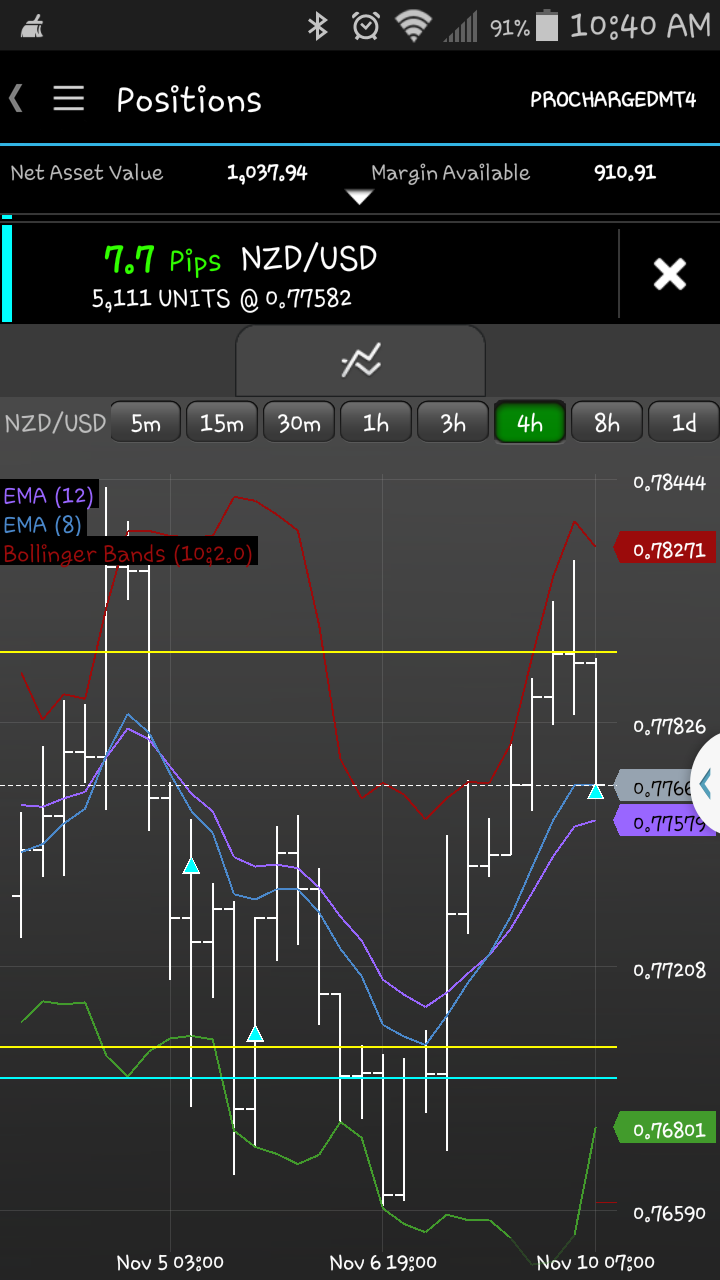The height and width of the screenshot is (1280, 720).
Task: Select the Margin Available label
Action: 450,173
